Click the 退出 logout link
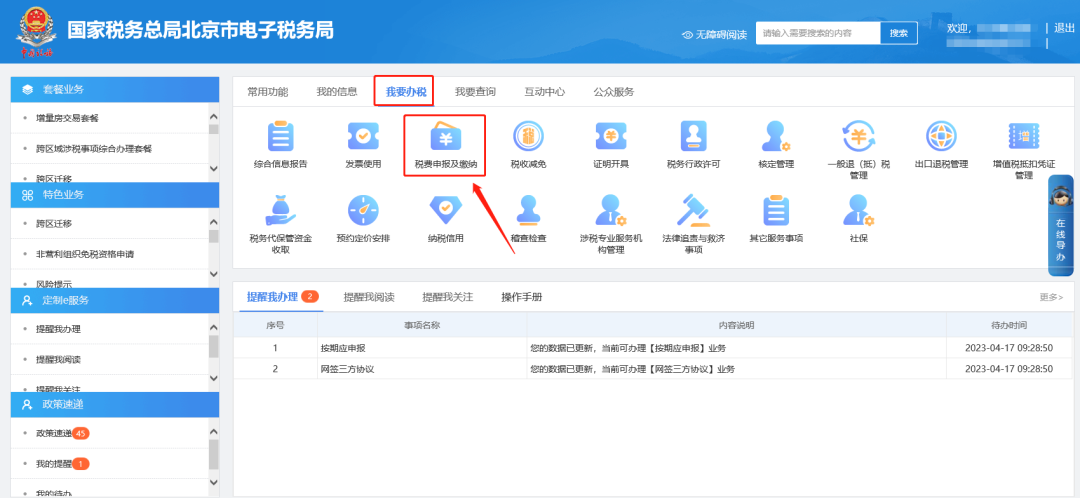Viewport: 1080px width, 498px height. point(1064,28)
